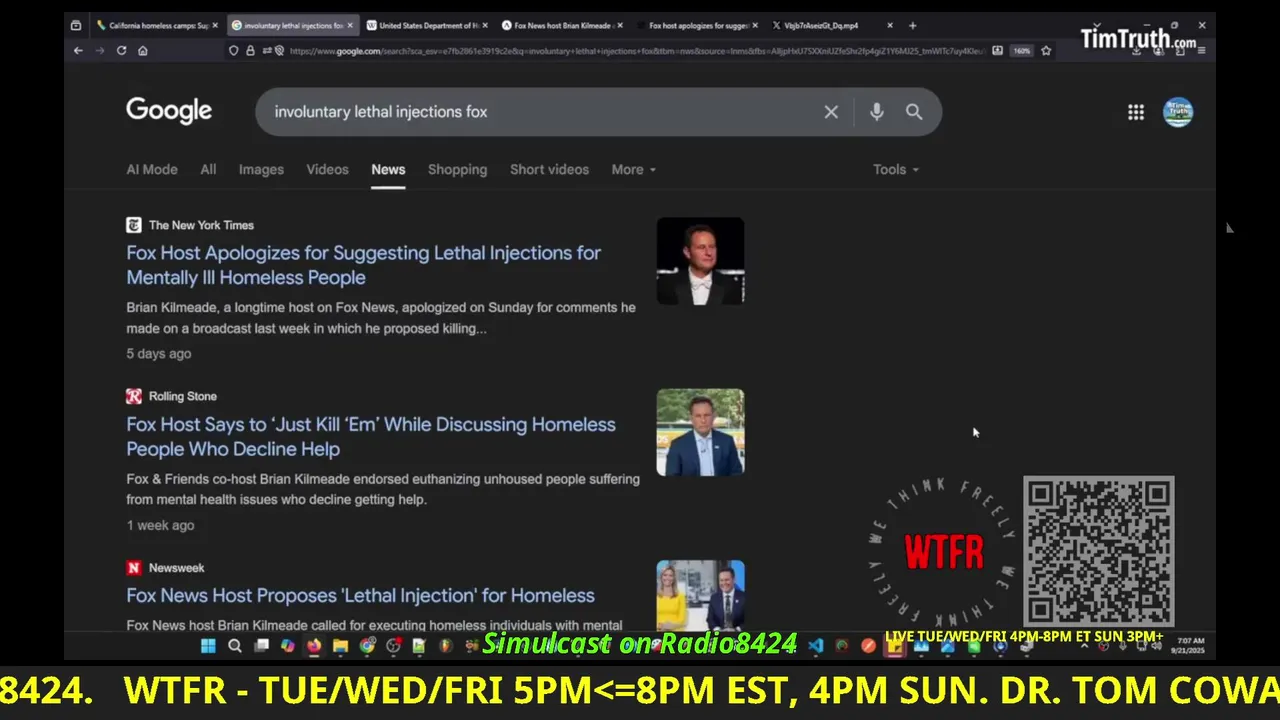The width and height of the screenshot is (1280, 720).
Task: Switch to Videos results tab
Action: (327, 169)
